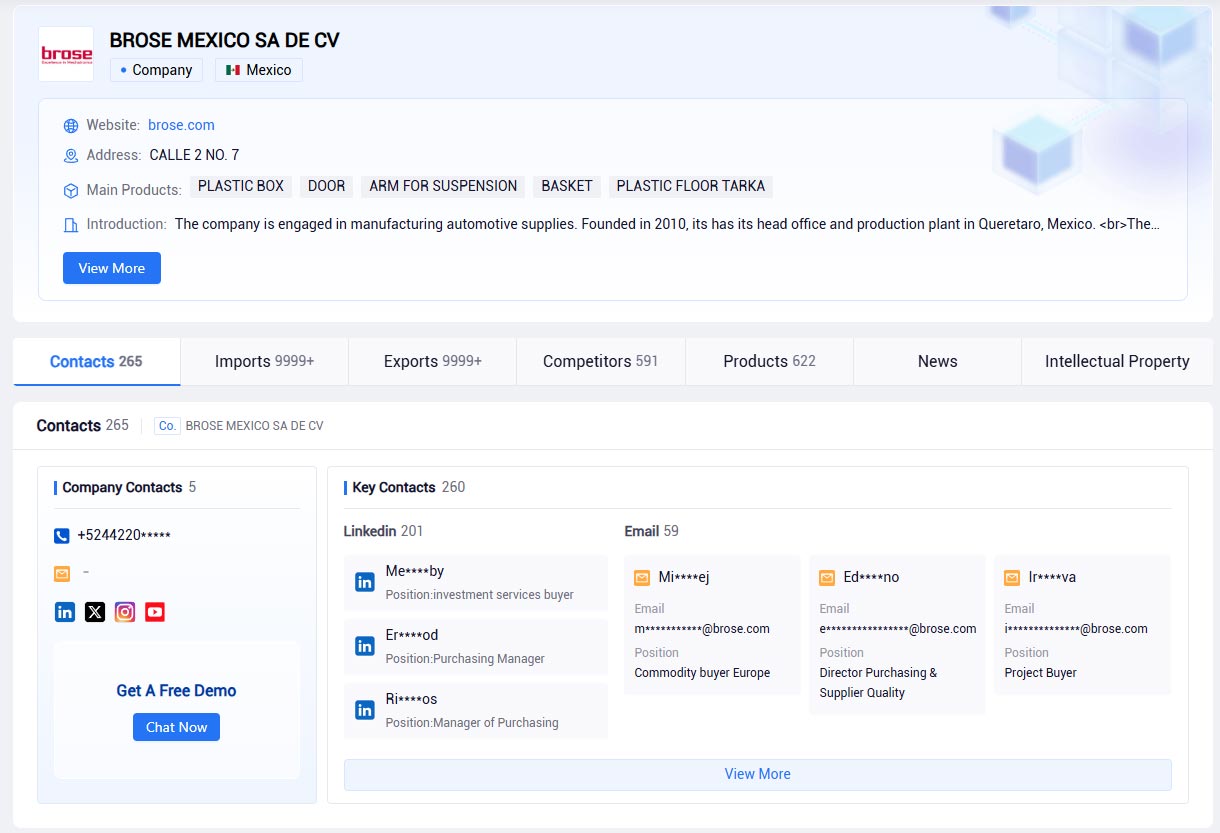This screenshot has width=1220, height=833.
Task: Open the company X (Twitter) icon
Action: [x=95, y=612]
